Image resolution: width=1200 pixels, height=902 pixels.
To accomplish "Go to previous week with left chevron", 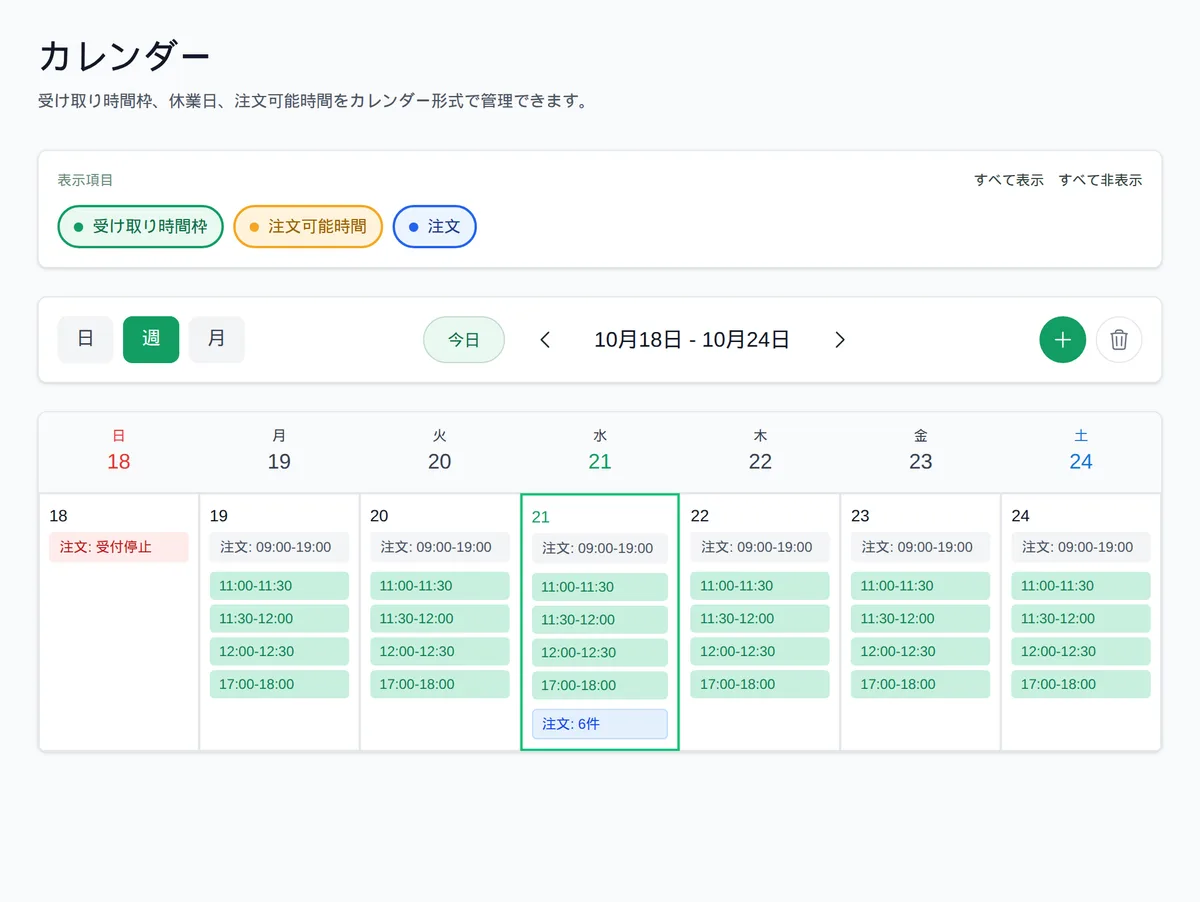I will (x=545, y=340).
